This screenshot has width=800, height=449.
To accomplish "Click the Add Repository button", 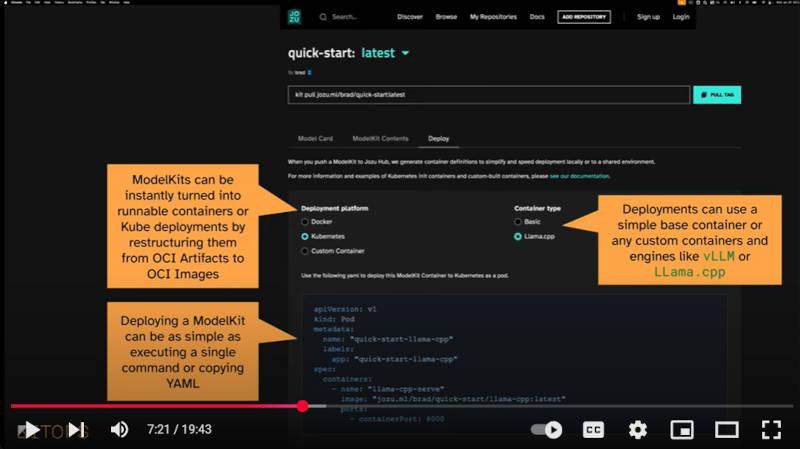I will [584, 17].
